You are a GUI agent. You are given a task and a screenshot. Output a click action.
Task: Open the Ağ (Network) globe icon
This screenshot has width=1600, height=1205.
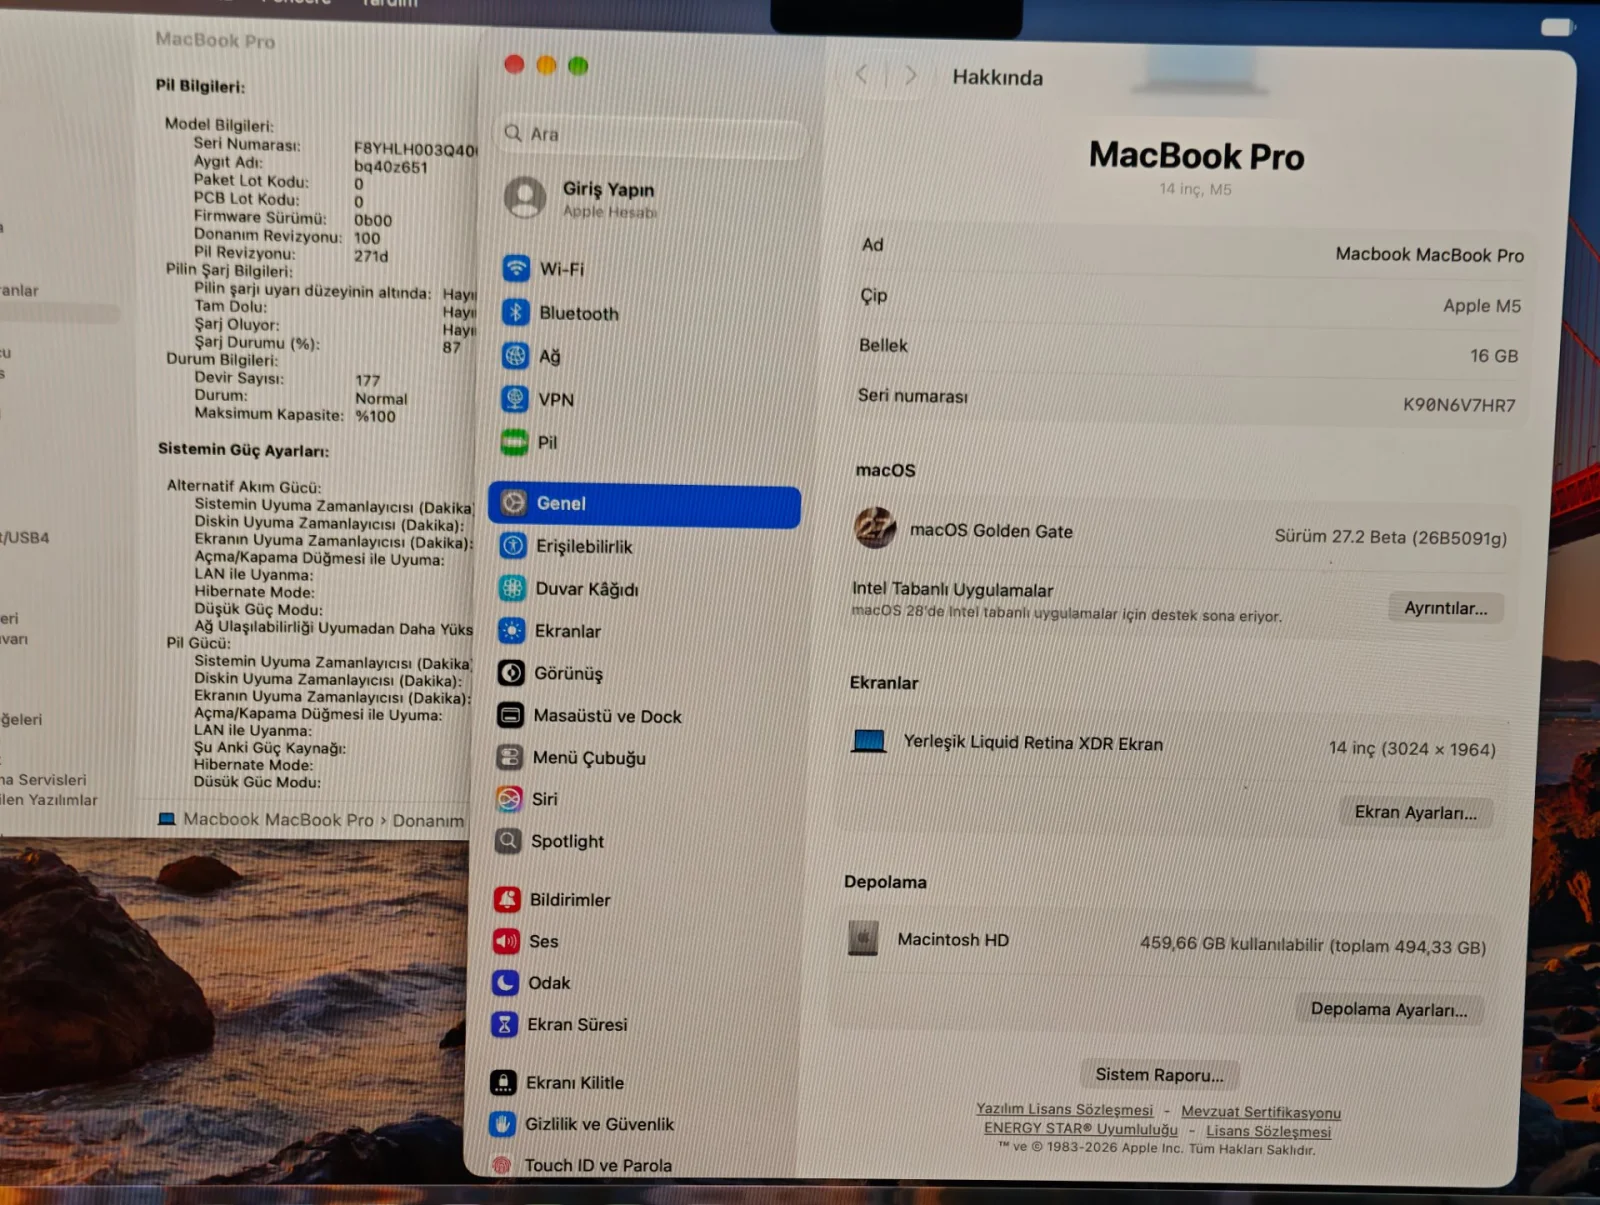[x=515, y=355]
